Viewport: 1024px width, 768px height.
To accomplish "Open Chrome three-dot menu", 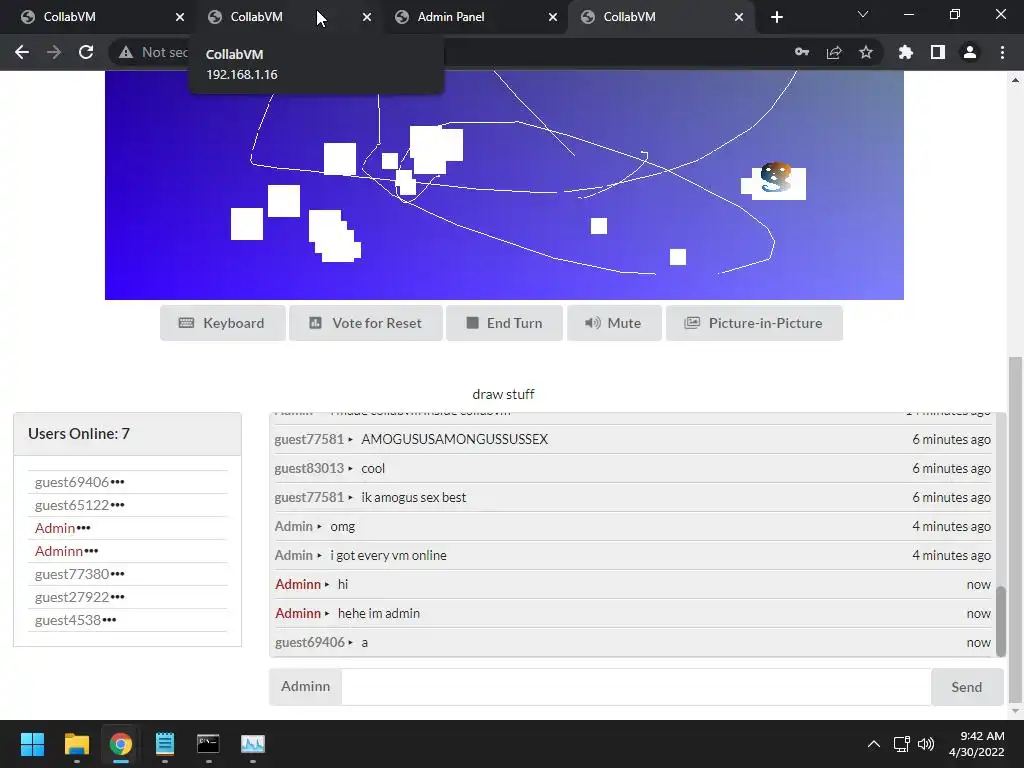I will tap(1002, 52).
